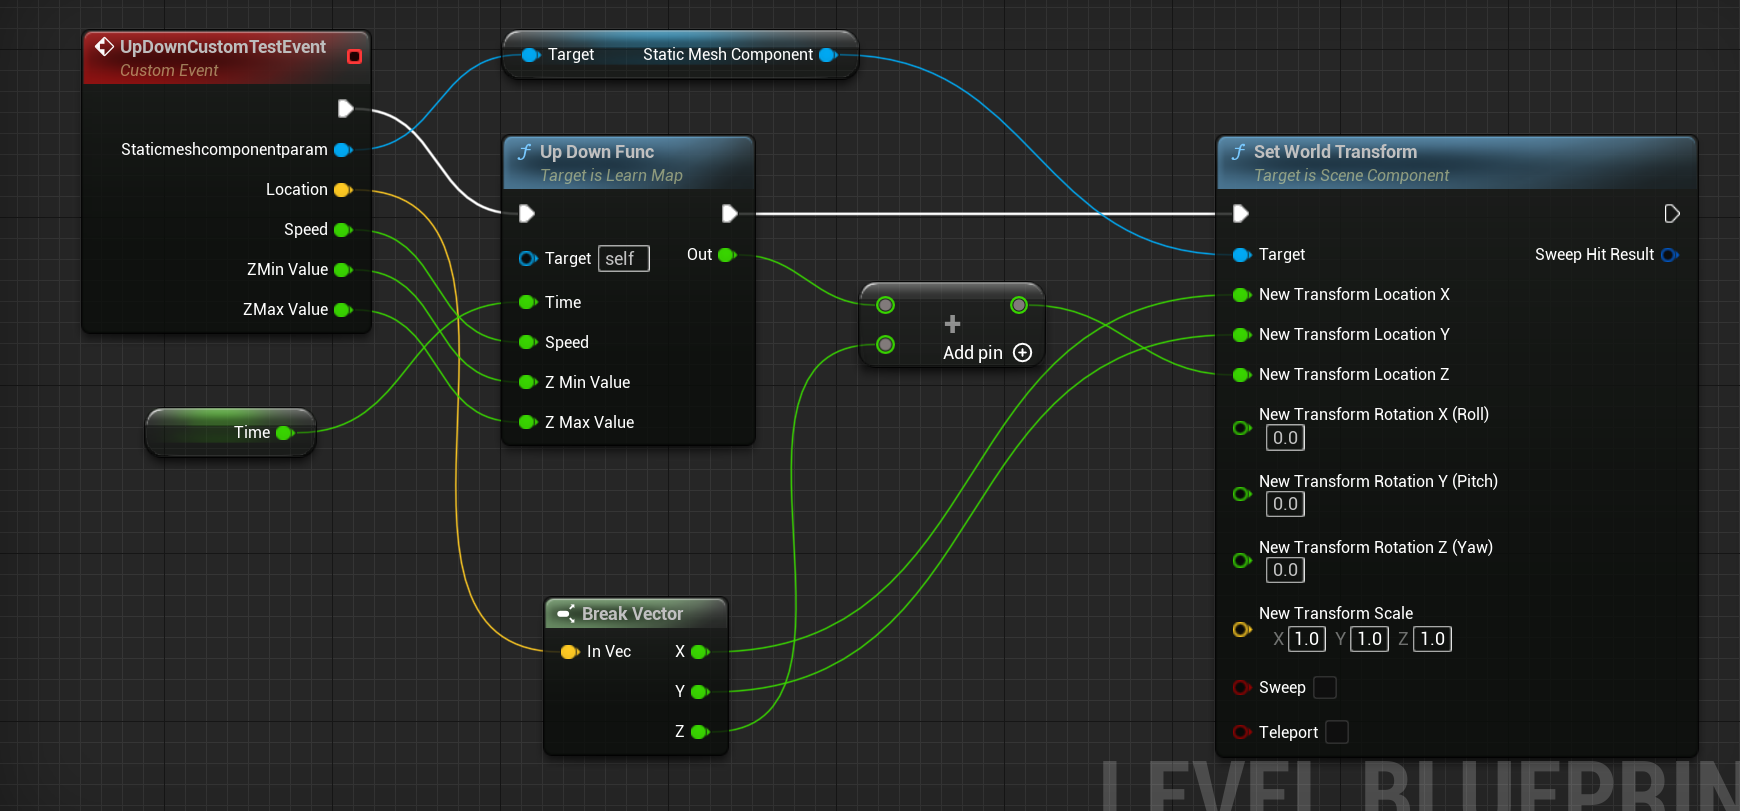1740x811 pixels.
Task: Click the Rotation Z (Yaw) input pin
Action: (1242, 560)
